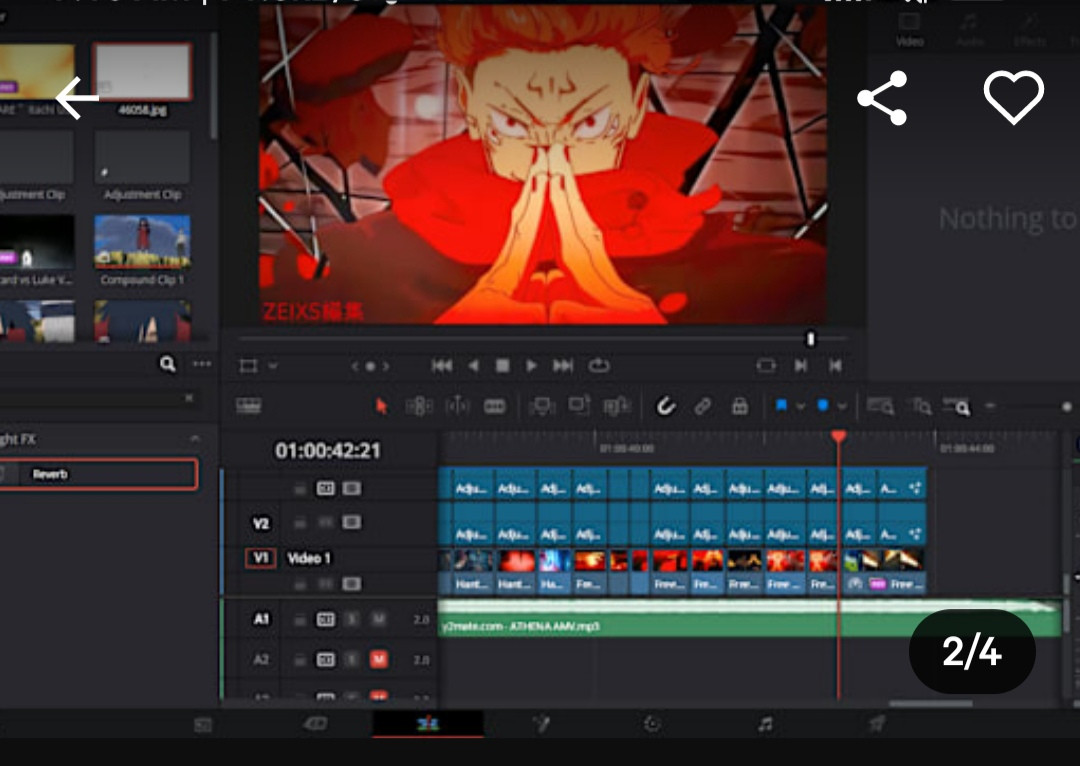Jump to first frame in viewer

coord(442,366)
